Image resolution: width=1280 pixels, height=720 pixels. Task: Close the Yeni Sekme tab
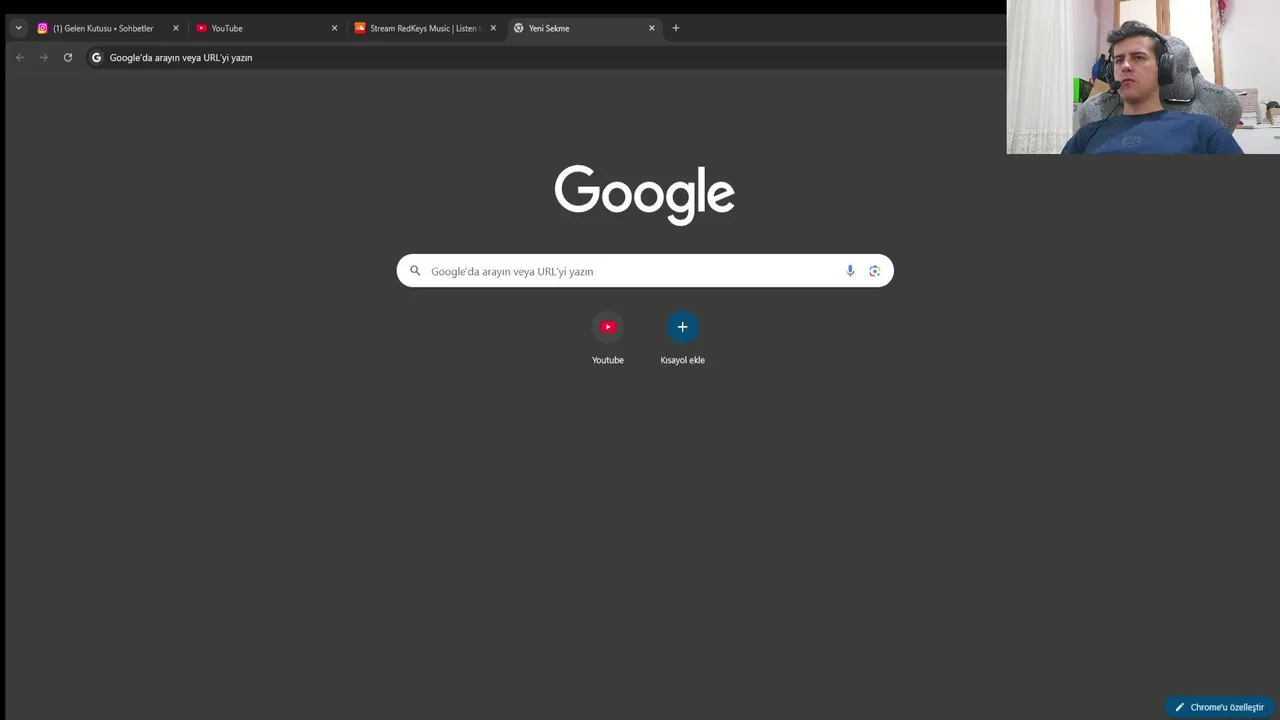pos(652,28)
